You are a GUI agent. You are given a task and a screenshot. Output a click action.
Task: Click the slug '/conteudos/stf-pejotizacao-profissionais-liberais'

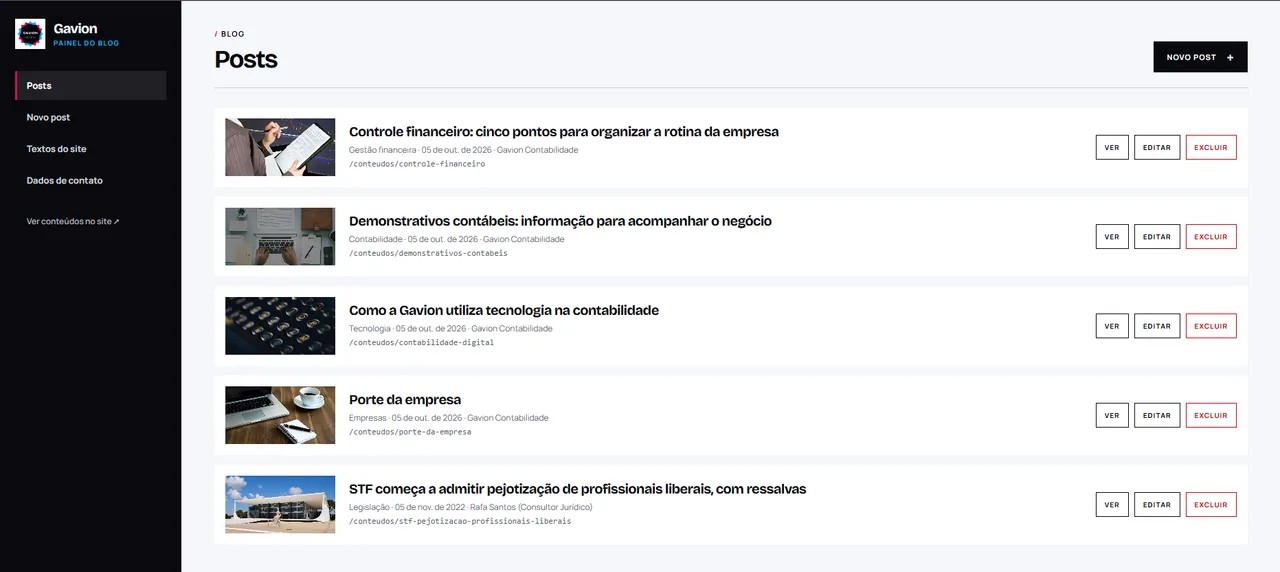pyautogui.click(x=460, y=521)
